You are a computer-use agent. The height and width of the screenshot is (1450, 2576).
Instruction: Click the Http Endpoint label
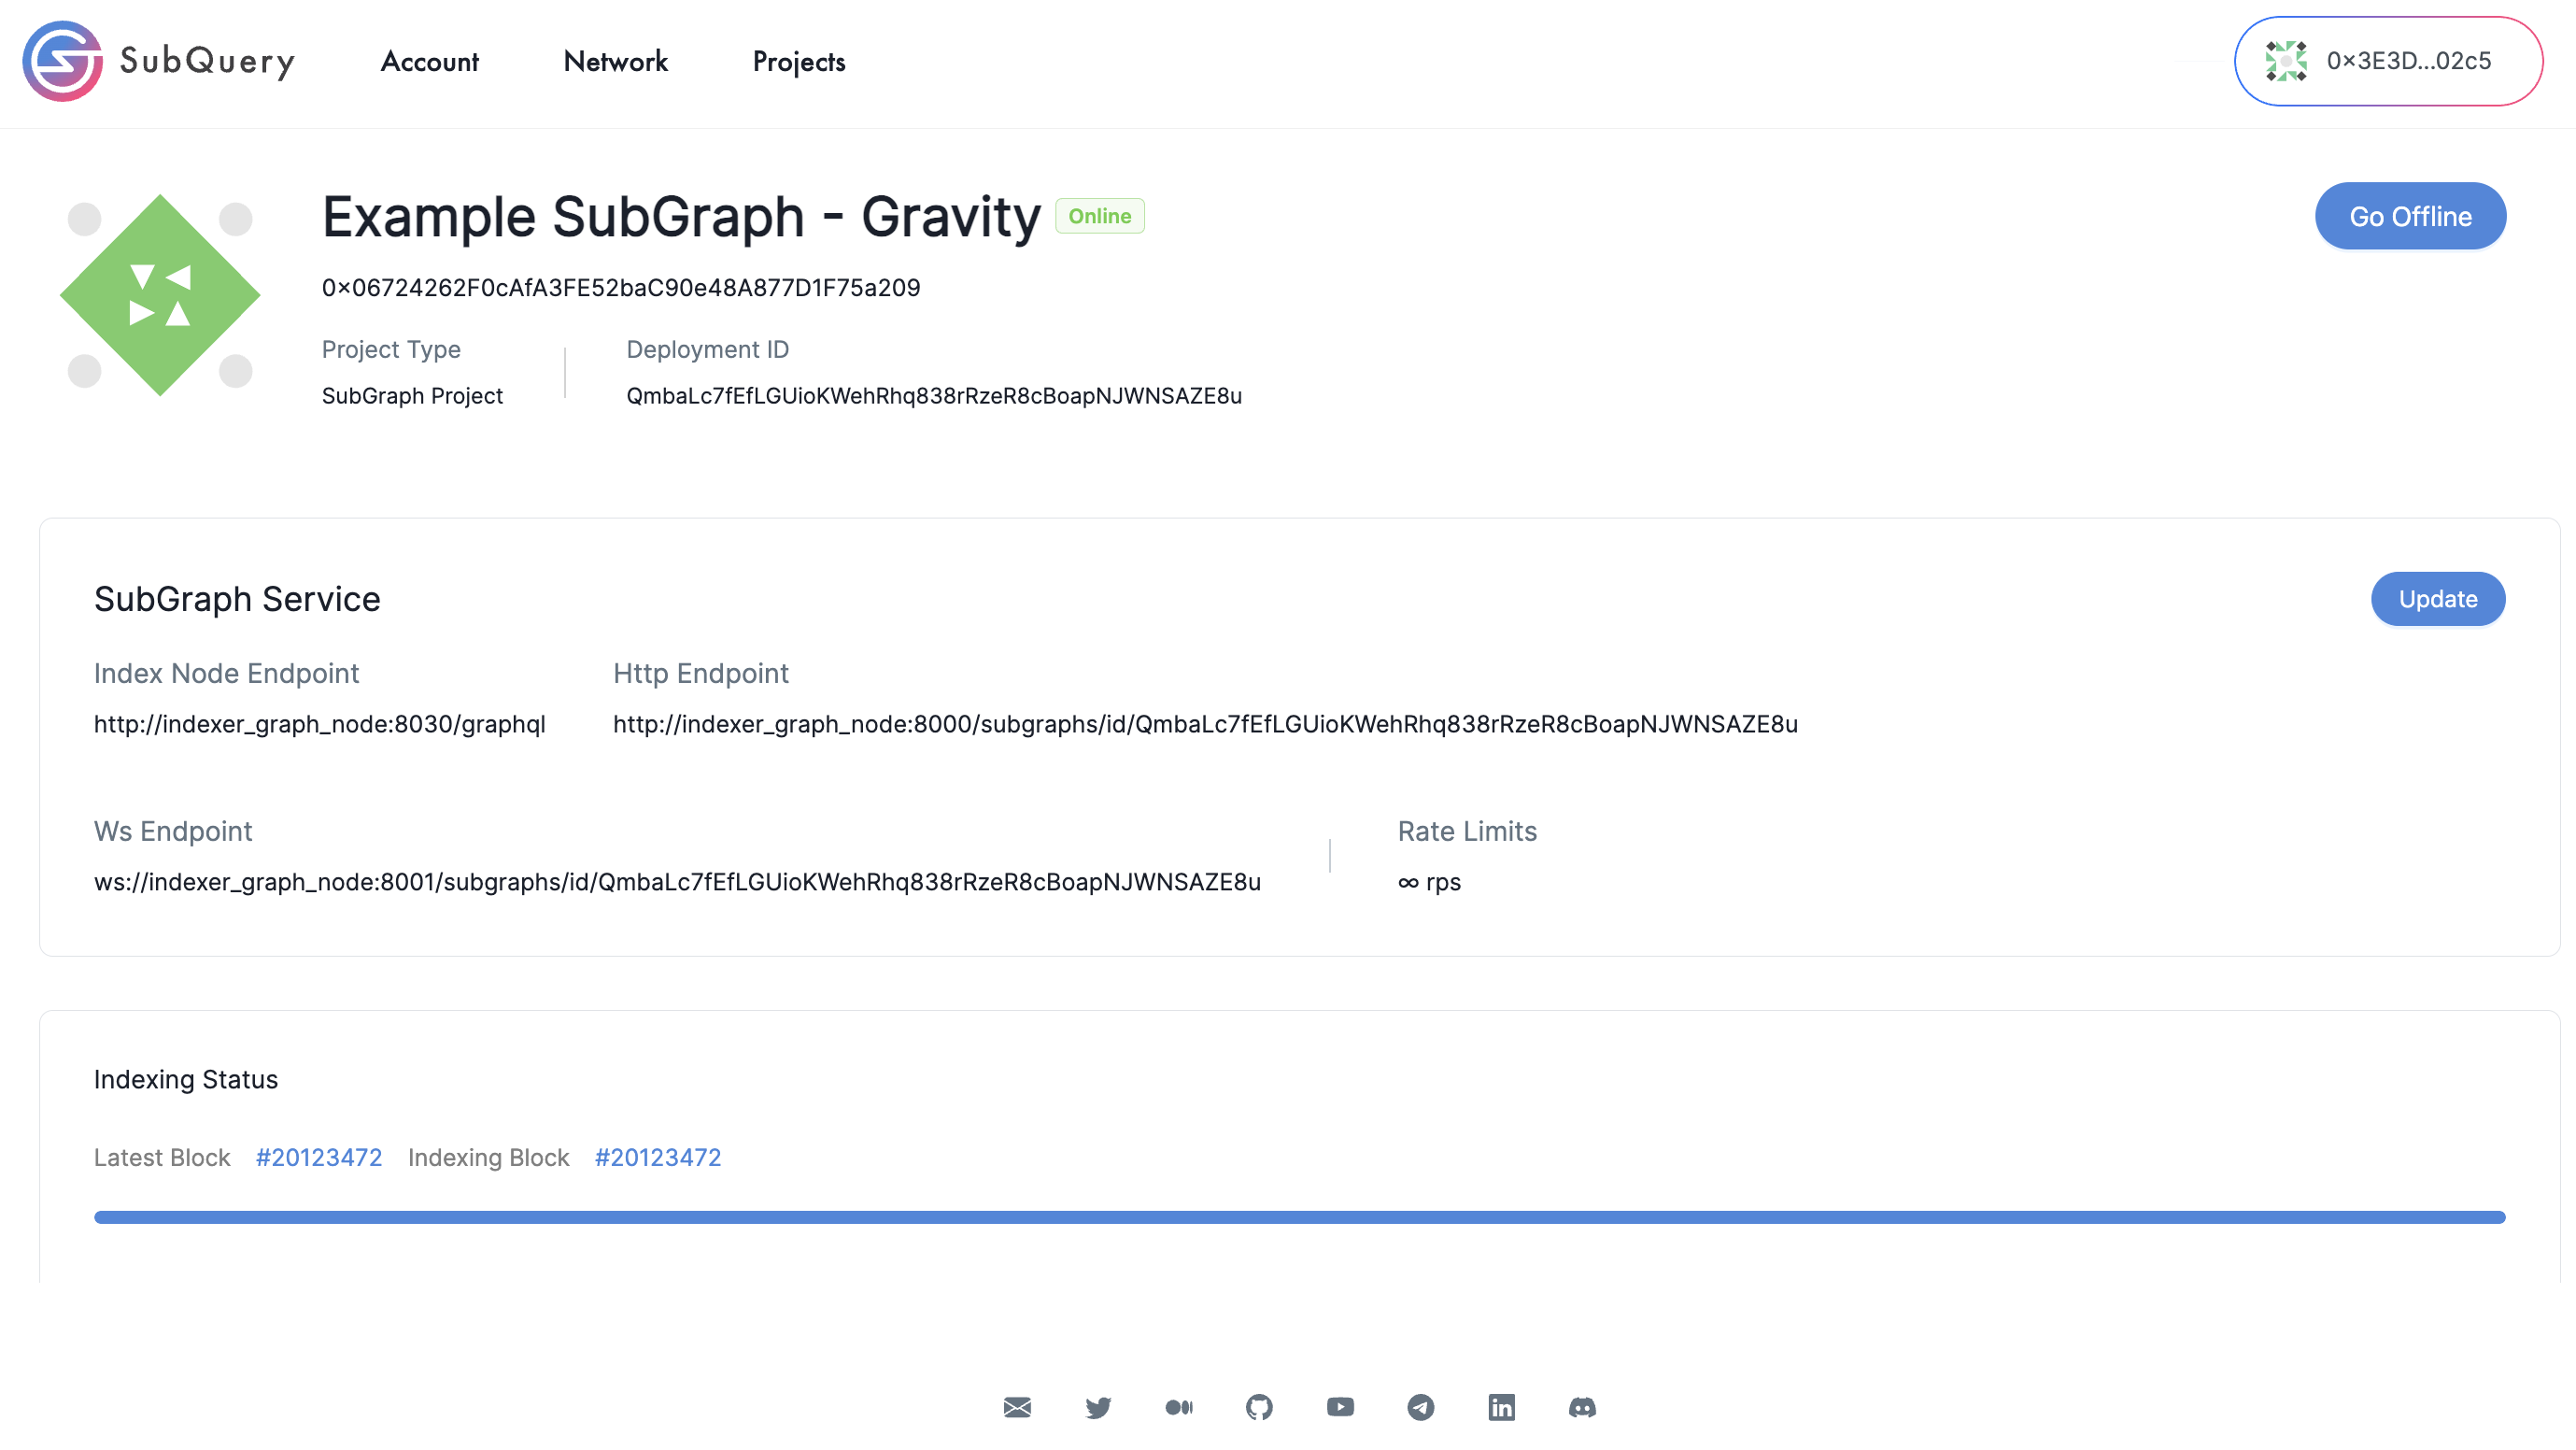coord(700,674)
